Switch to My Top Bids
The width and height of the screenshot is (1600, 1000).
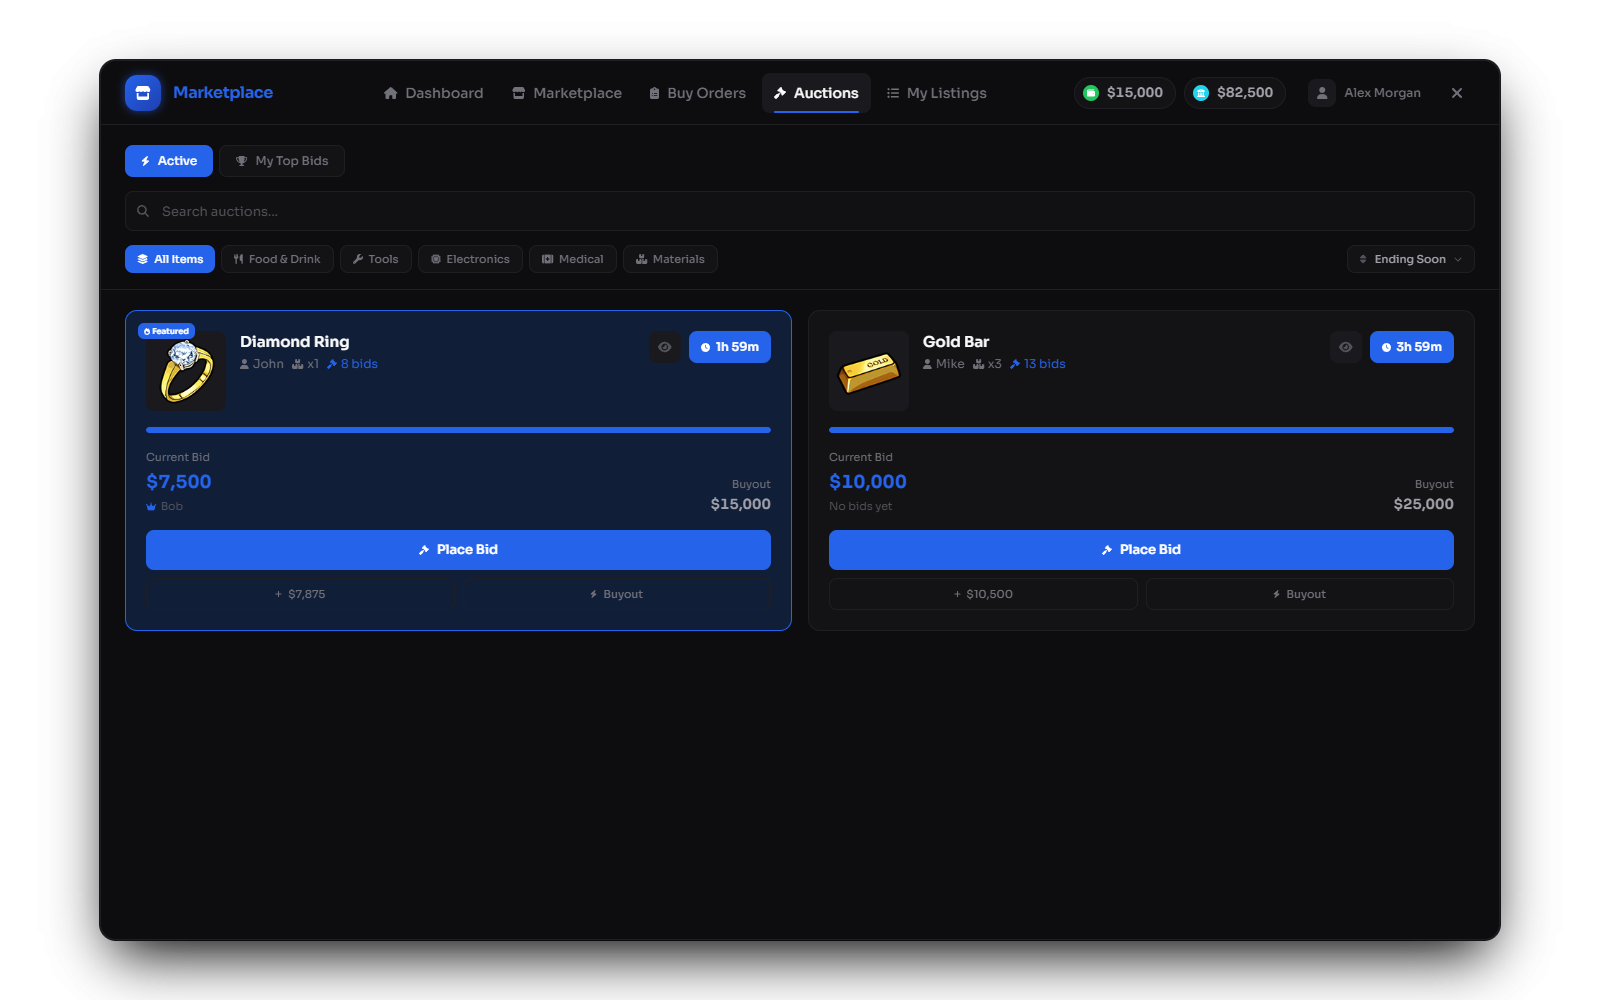[282, 161]
